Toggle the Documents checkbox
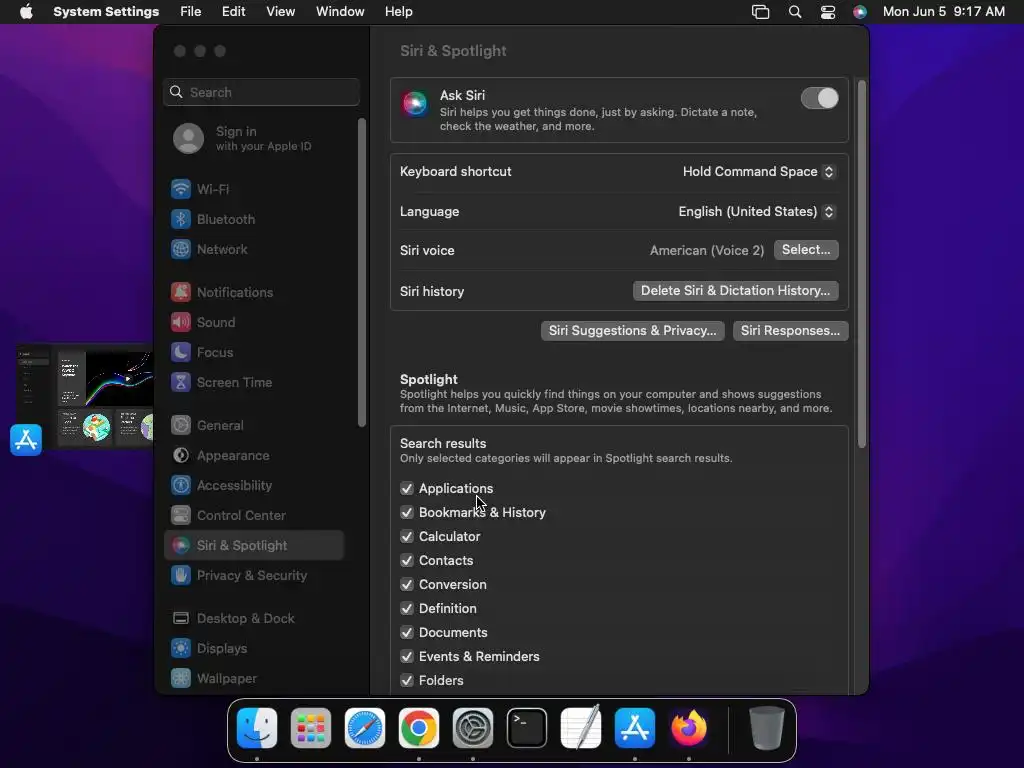The image size is (1024, 768). click(x=407, y=633)
